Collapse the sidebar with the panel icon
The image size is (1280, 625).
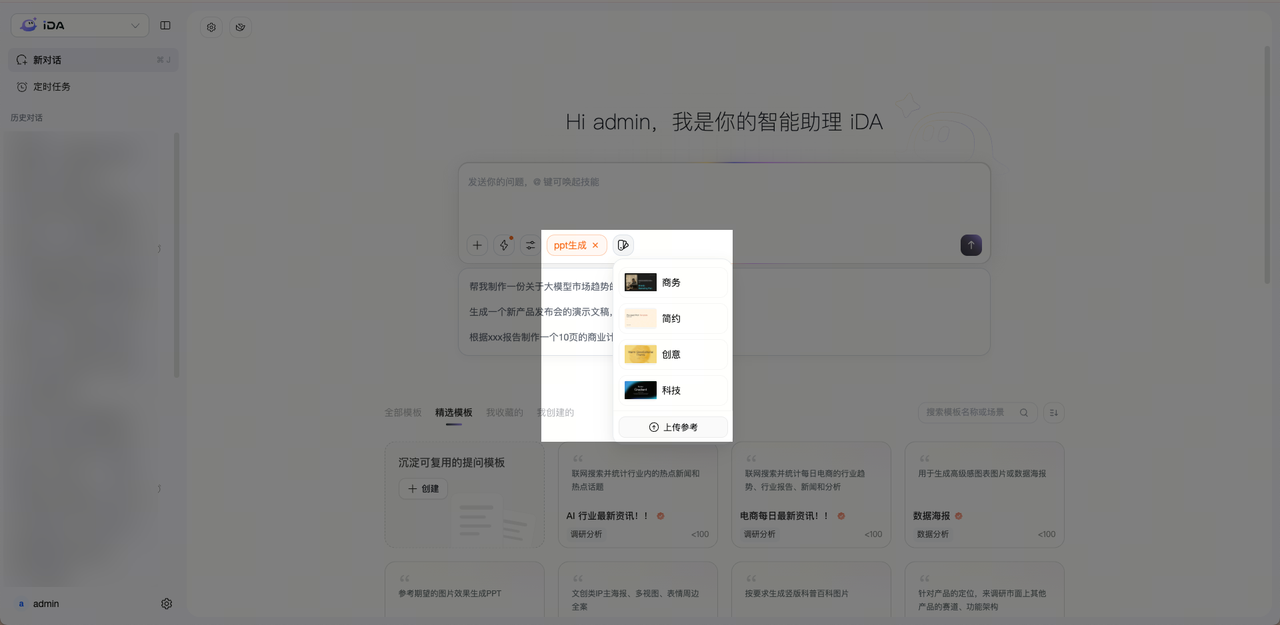pos(165,25)
